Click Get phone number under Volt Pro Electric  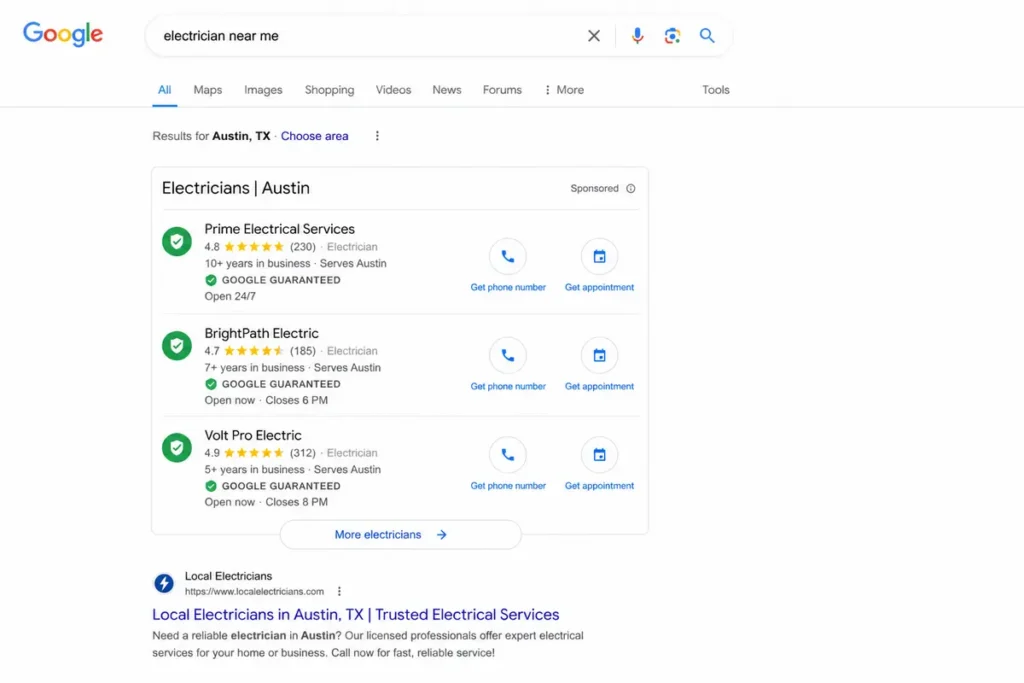[507, 486]
